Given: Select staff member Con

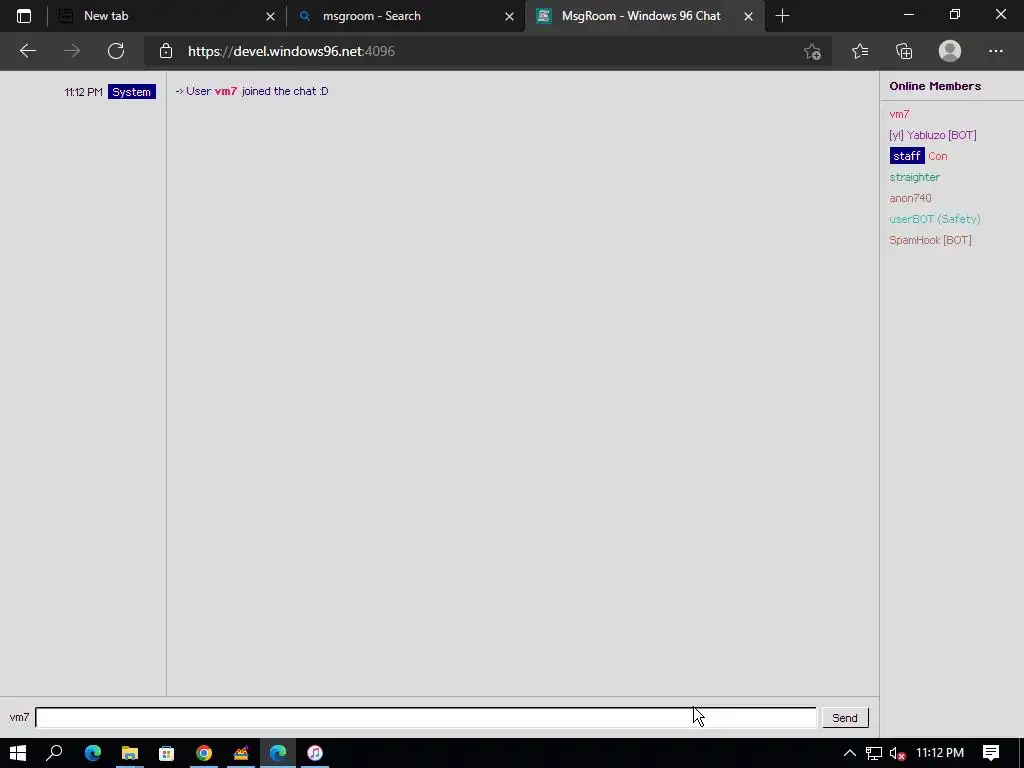Looking at the screenshot, I should tap(918, 156).
